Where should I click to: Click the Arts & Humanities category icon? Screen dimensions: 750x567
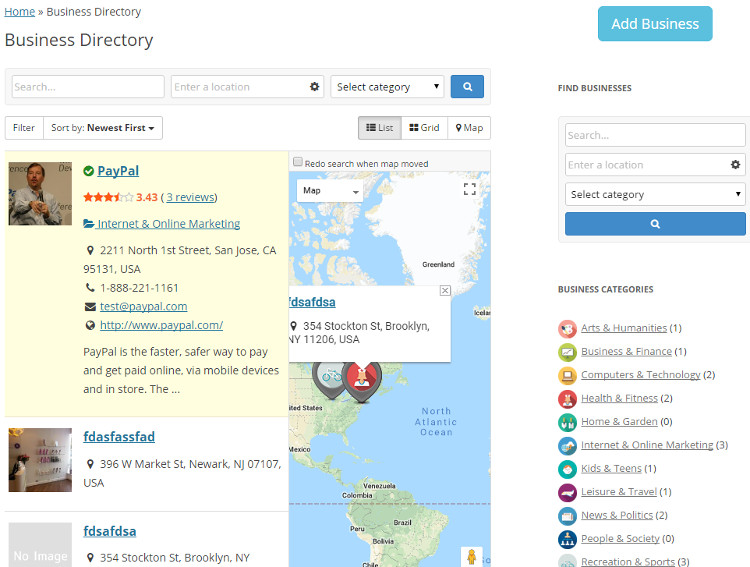click(x=567, y=328)
